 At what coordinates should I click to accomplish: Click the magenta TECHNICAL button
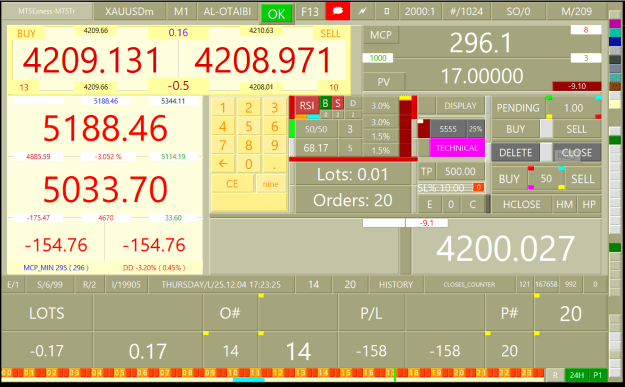click(457, 148)
